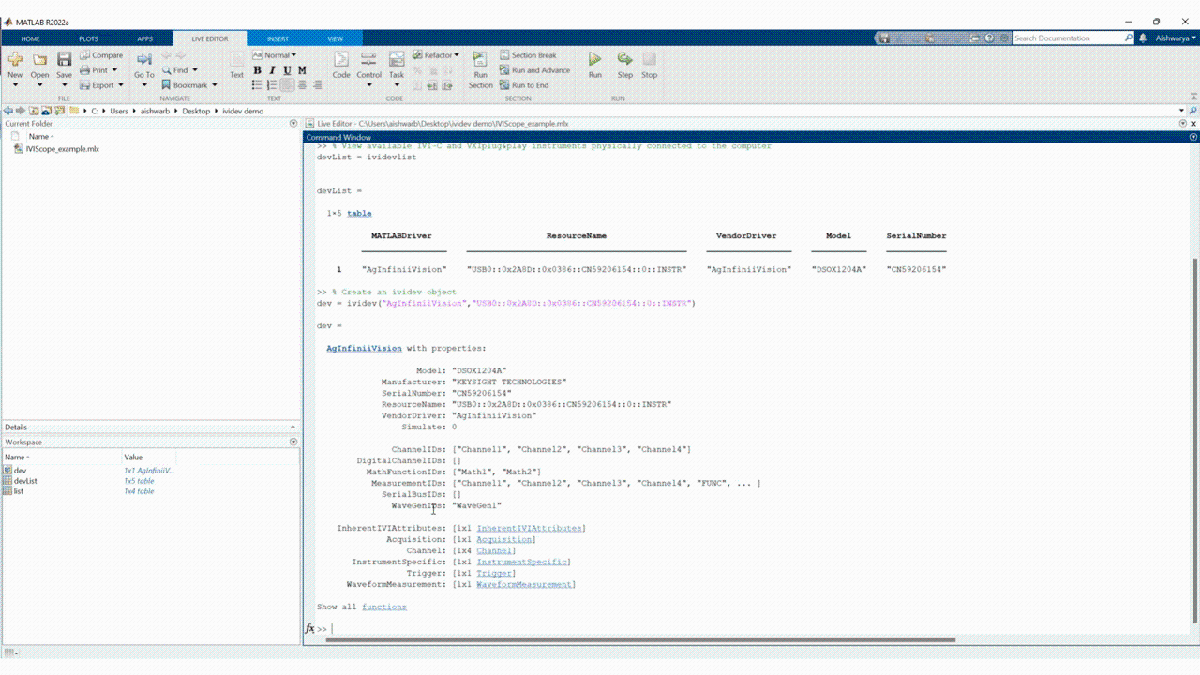Click the InstrumentSpecific property link

coord(523,562)
